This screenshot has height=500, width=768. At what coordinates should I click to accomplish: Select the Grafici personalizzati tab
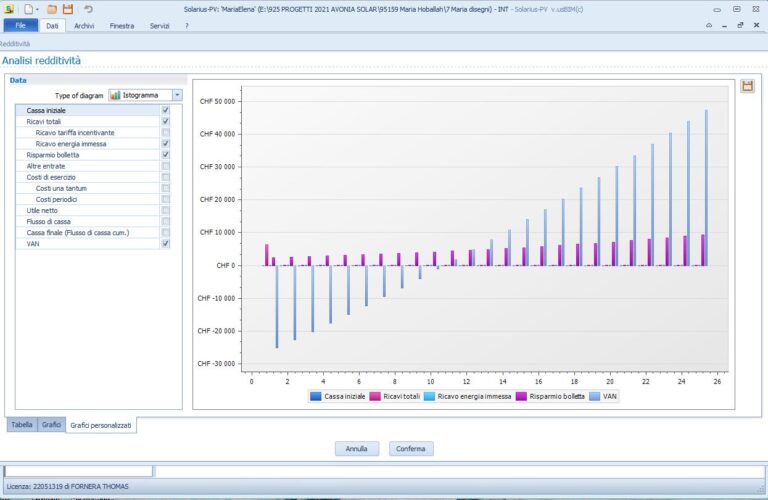[101, 425]
